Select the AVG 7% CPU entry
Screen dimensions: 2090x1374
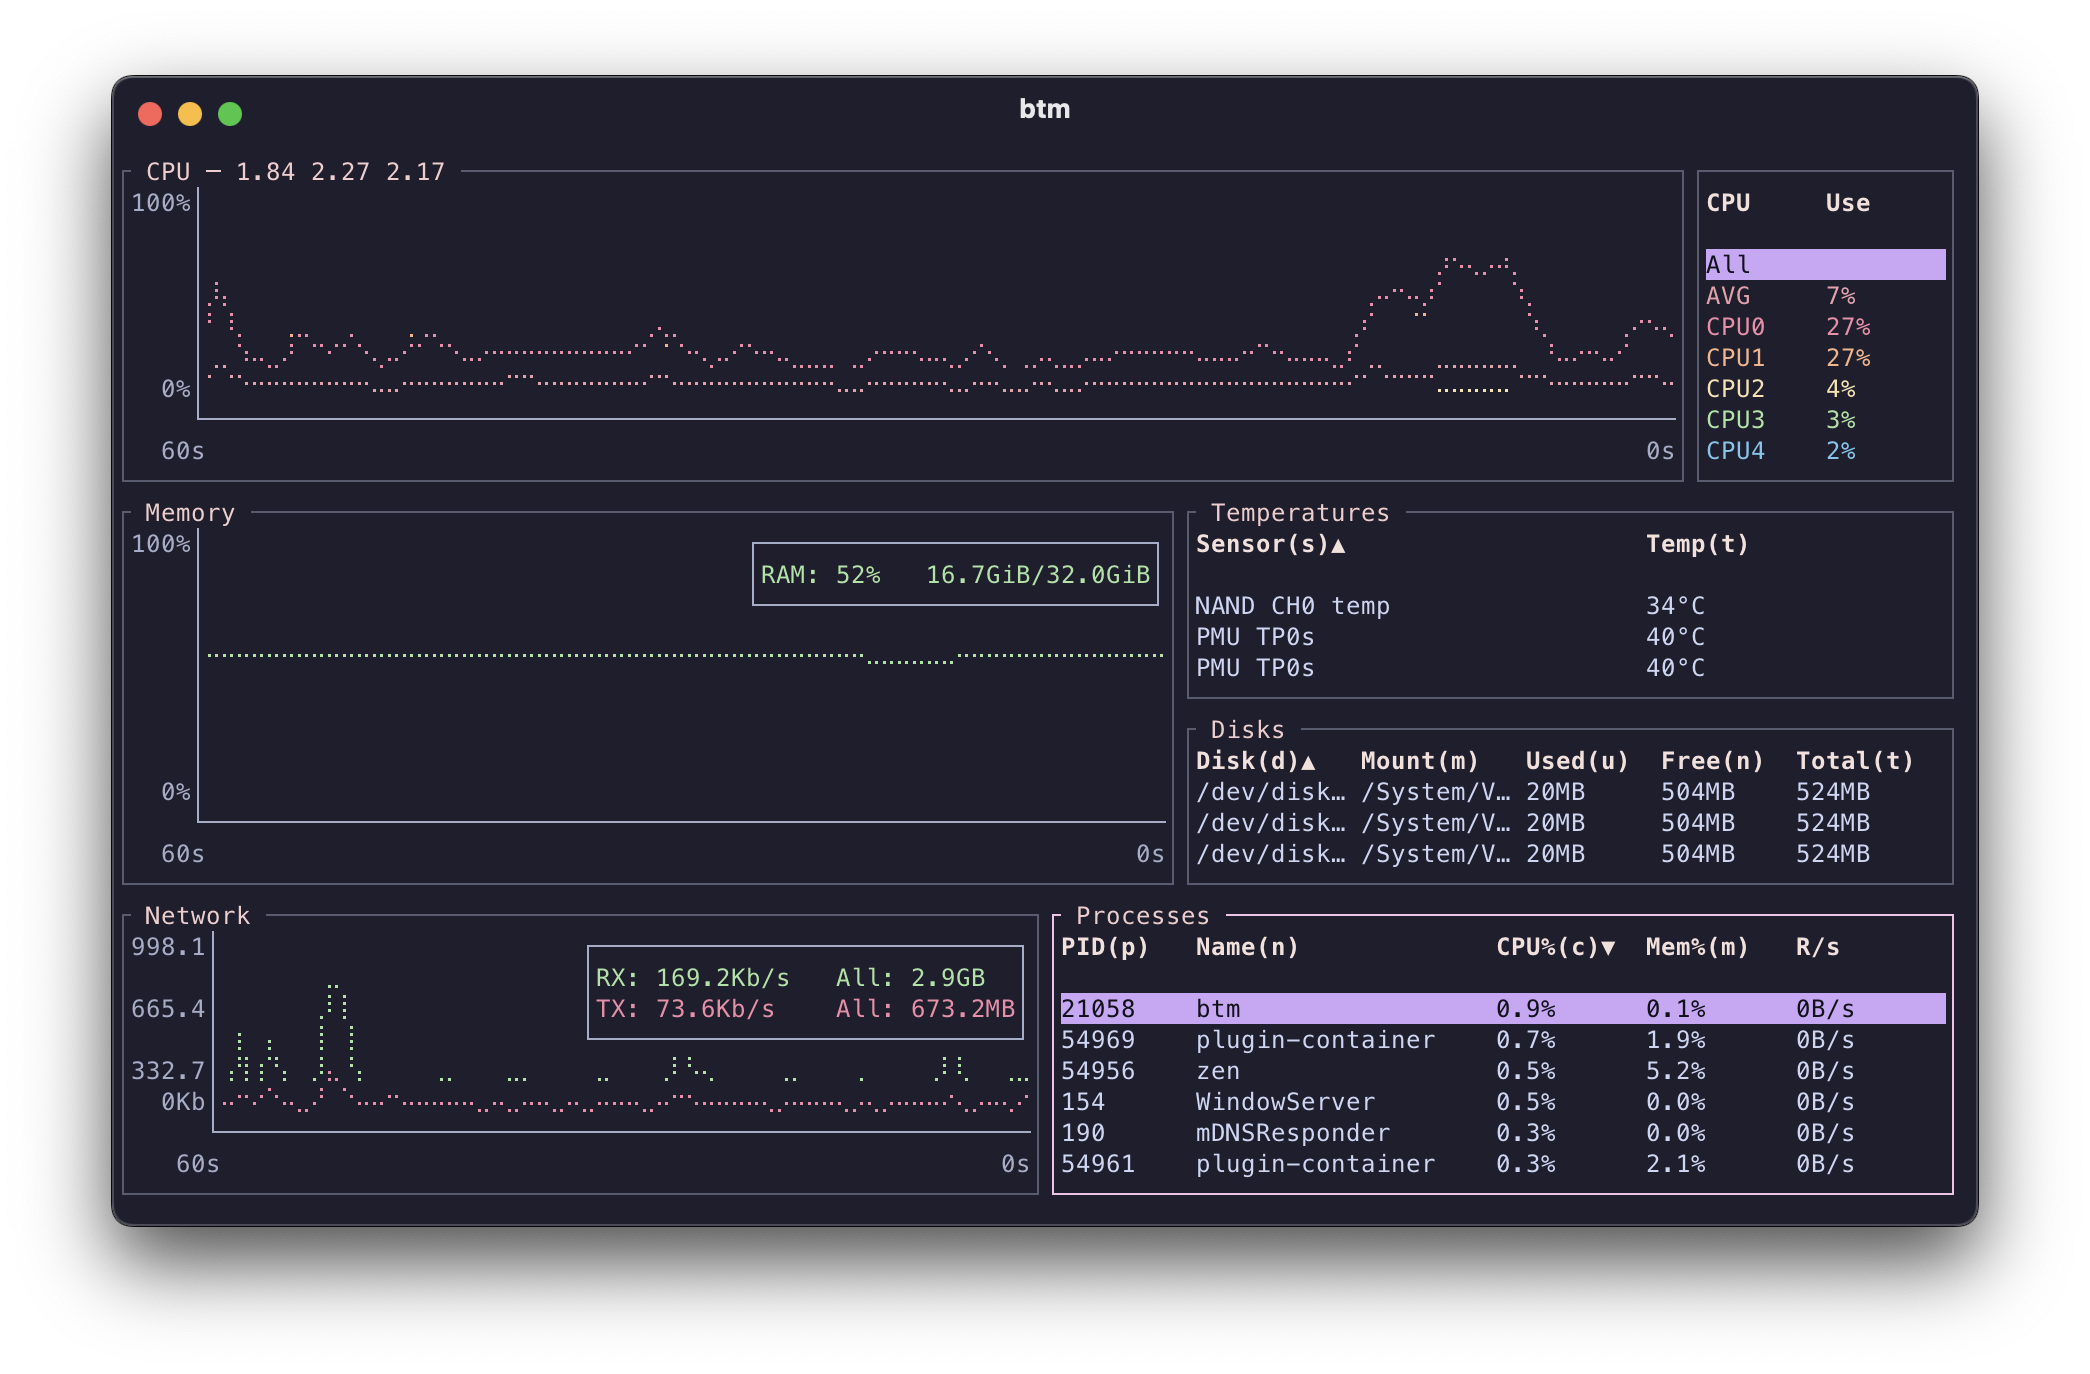point(1825,296)
